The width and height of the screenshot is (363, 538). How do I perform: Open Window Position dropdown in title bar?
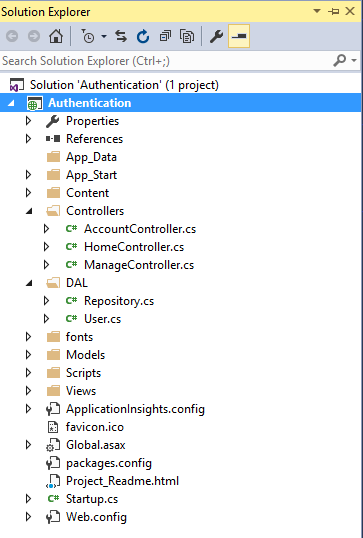[x=317, y=11]
